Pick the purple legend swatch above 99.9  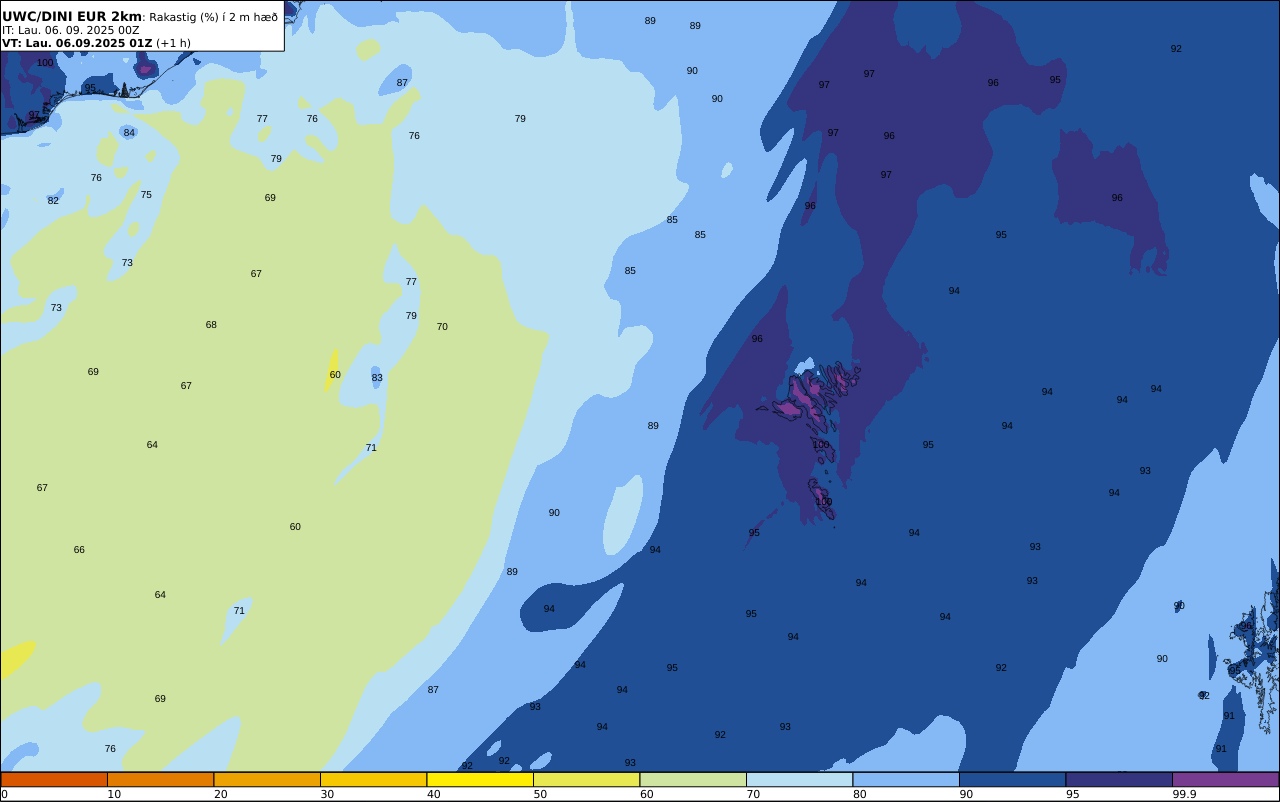point(1226,779)
